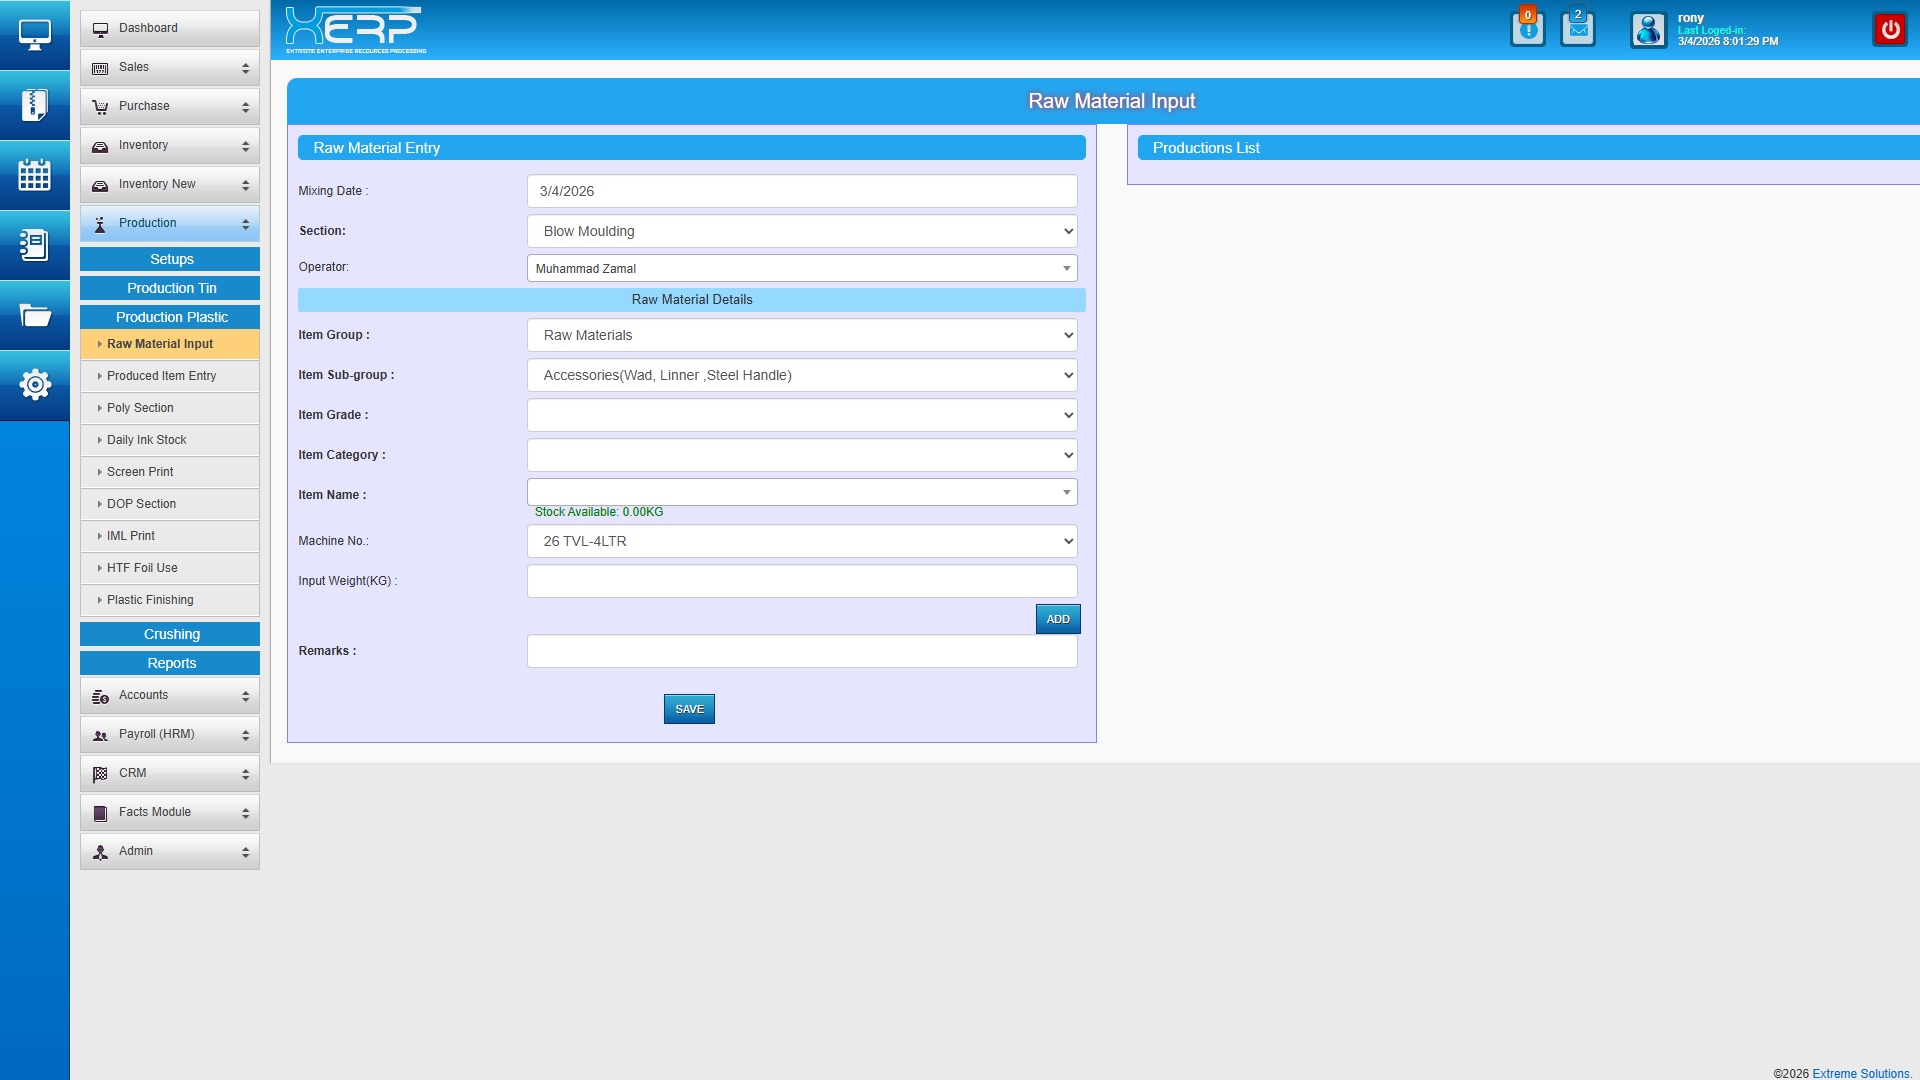Click the notebook icon in left strip
Viewport: 1920px width, 1080px height.
[35, 245]
